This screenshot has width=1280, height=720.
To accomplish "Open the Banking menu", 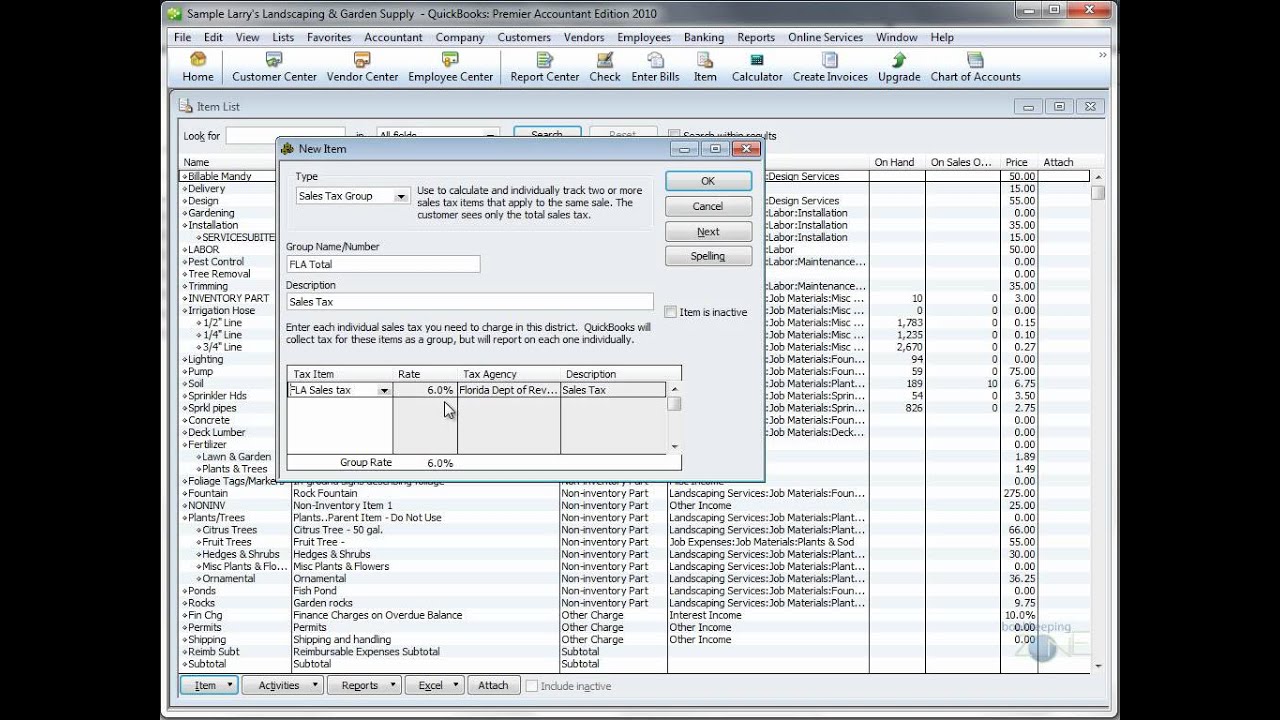I will [704, 37].
